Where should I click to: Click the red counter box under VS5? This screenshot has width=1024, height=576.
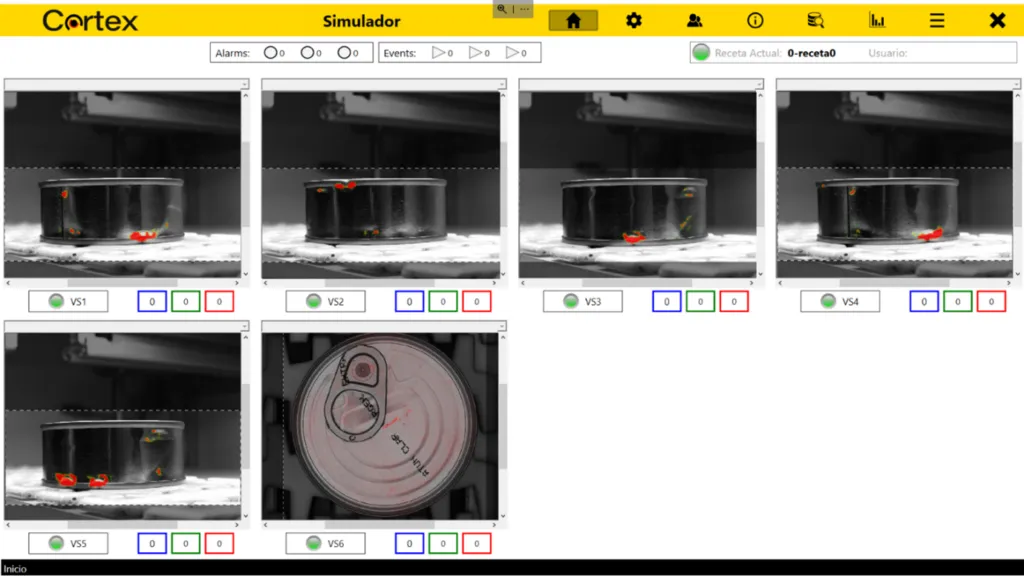219,543
